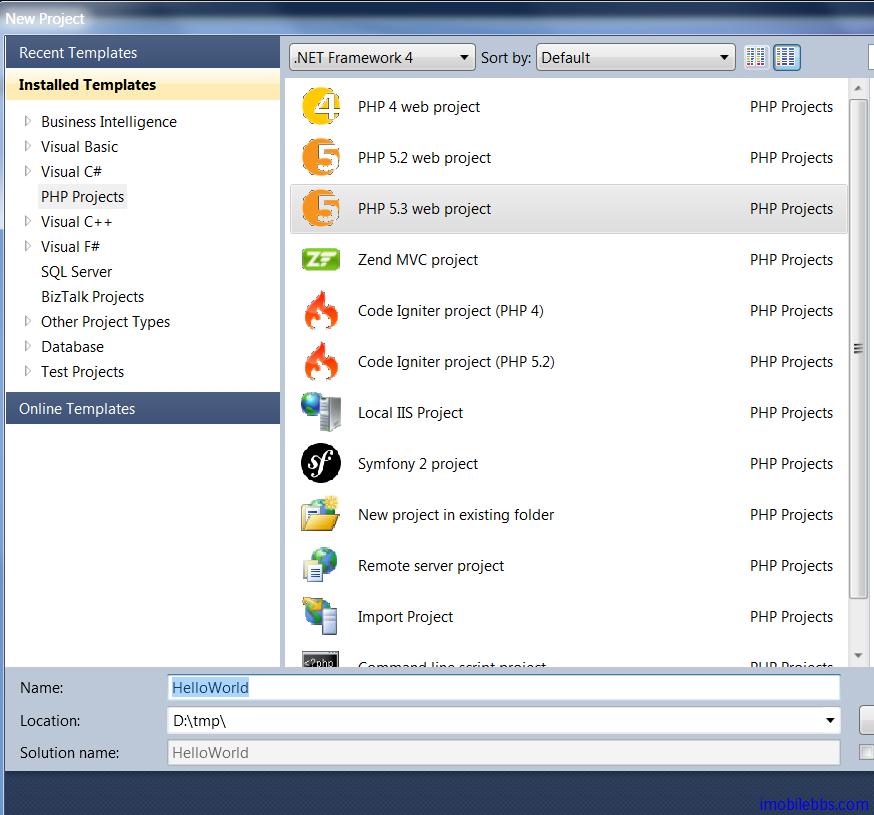874x815 pixels.
Task: Switch to small icons view
Action: [x=756, y=58]
